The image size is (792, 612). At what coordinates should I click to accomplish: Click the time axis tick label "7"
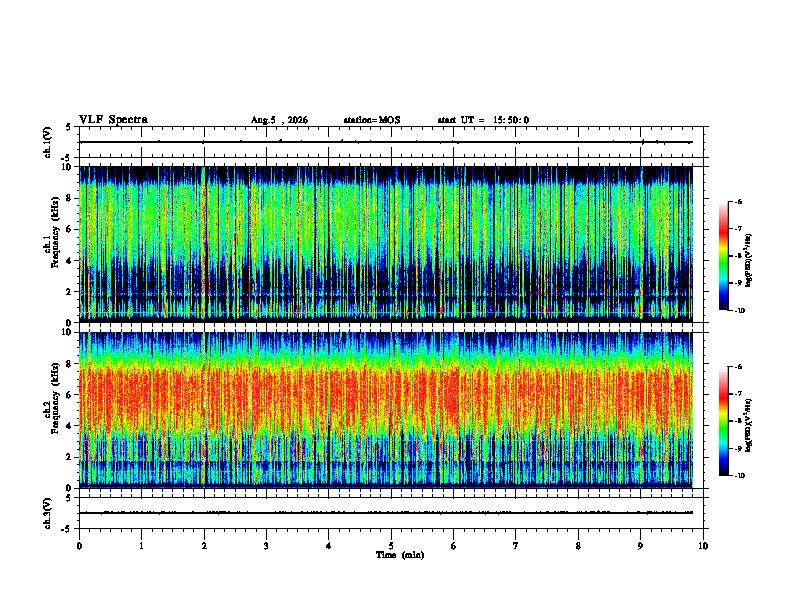(516, 546)
